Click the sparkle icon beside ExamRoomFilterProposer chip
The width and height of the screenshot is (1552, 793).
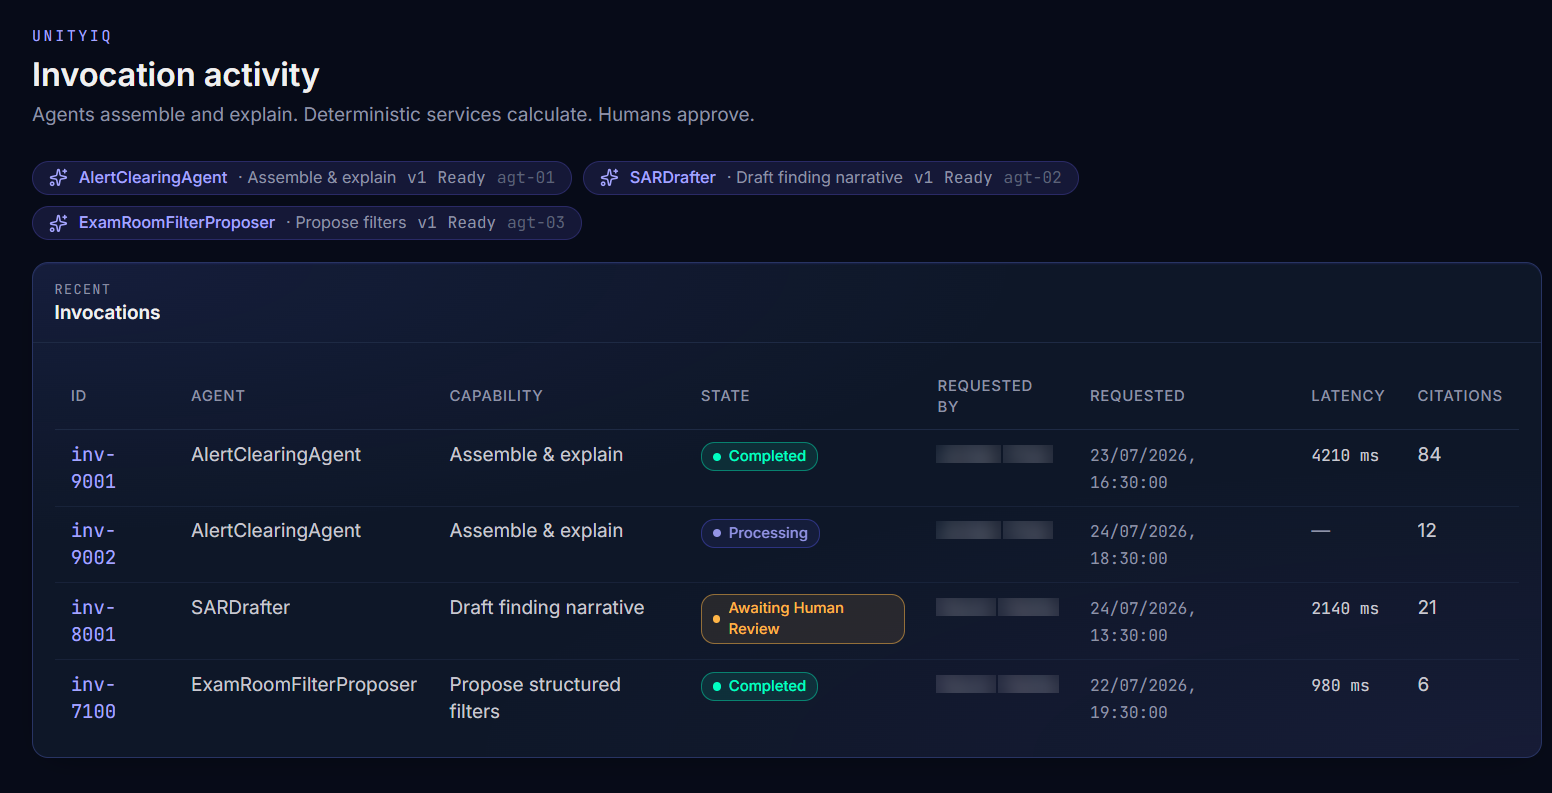pos(58,223)
